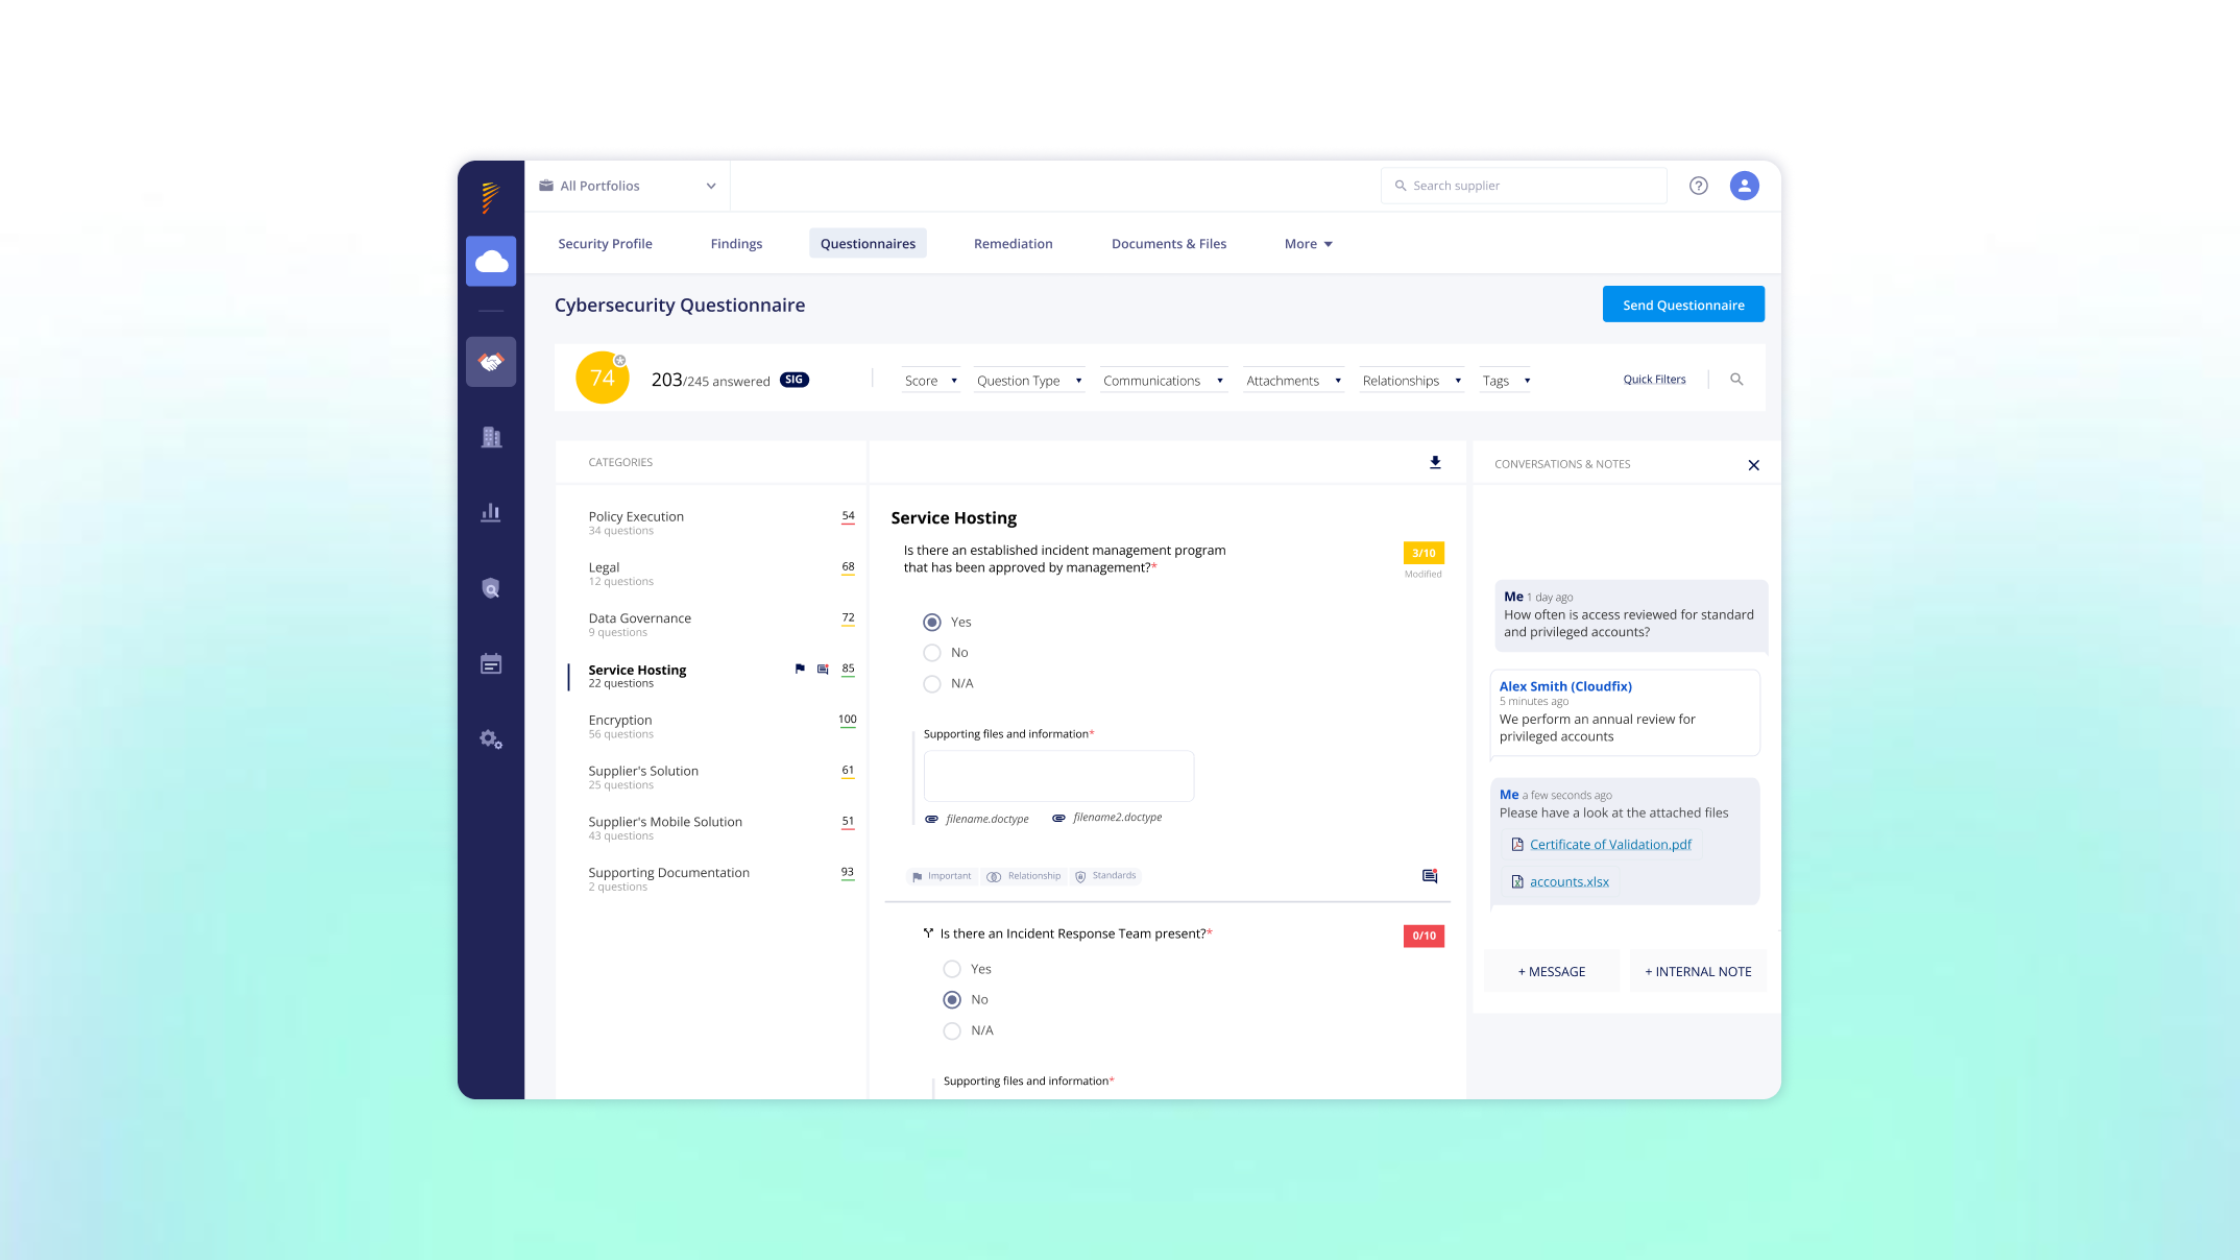Expand the More menu

(1308, 244)
